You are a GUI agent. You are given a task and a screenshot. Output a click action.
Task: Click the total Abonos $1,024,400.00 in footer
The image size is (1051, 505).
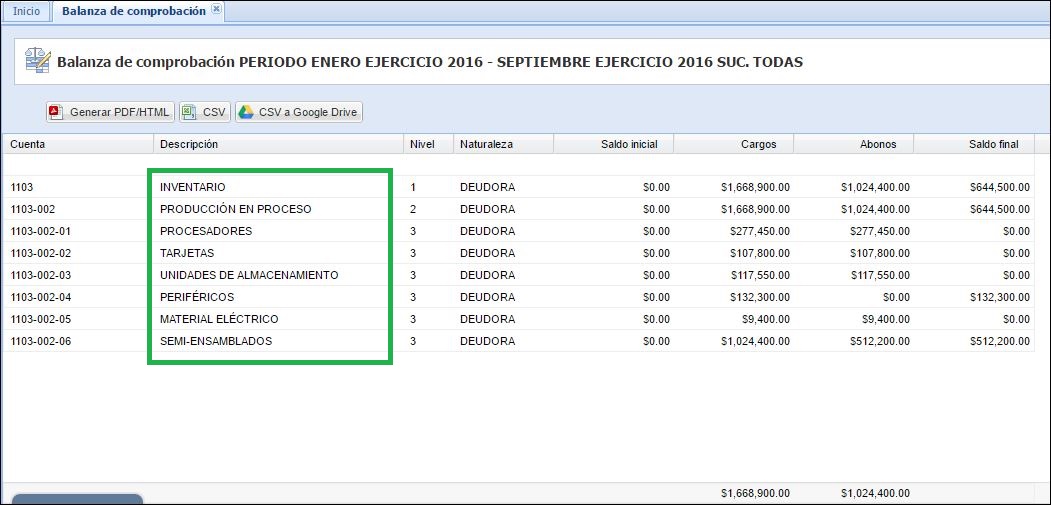click(875, 493)
